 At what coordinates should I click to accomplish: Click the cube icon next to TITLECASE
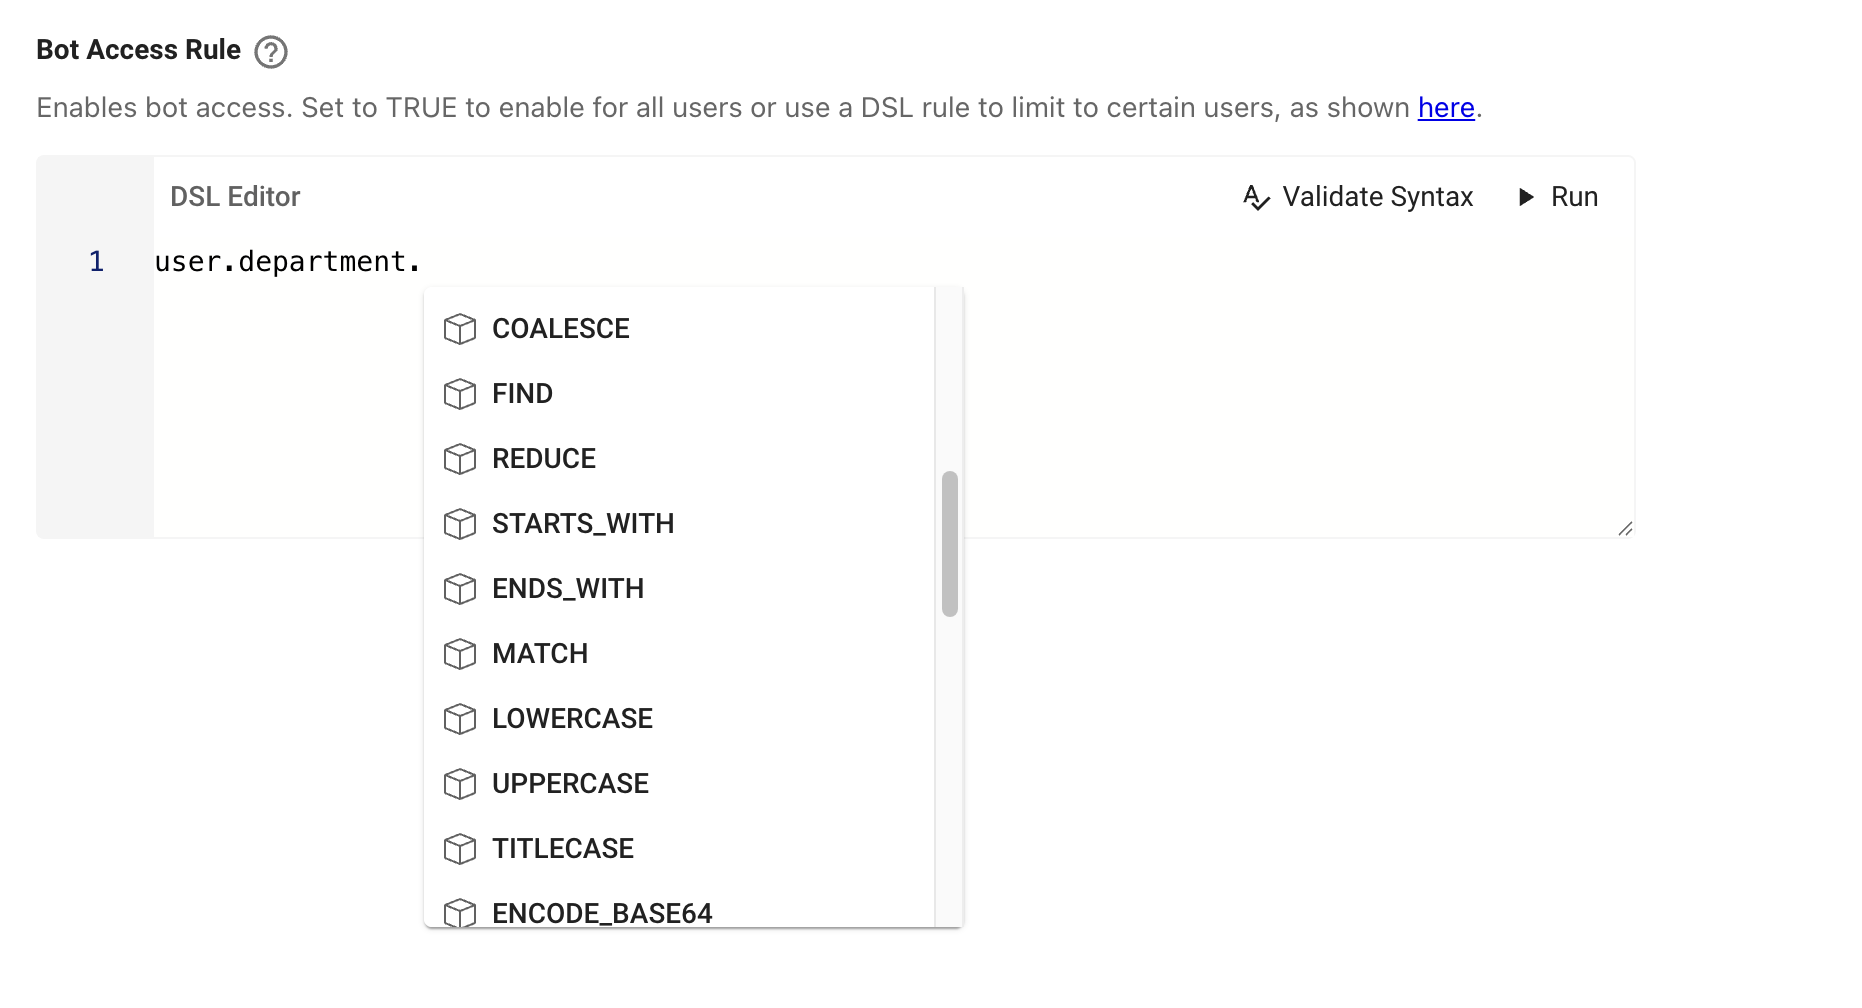(x=460, y=849)
